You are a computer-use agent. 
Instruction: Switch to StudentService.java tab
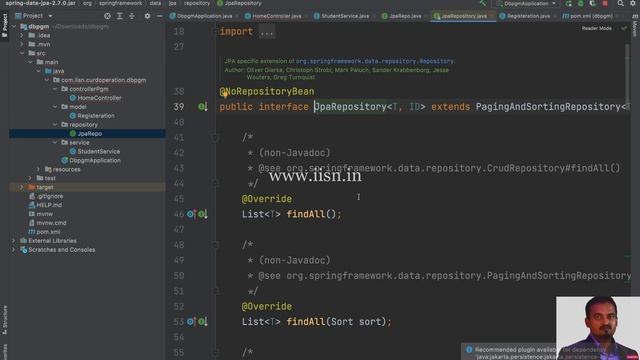point(342,16)
